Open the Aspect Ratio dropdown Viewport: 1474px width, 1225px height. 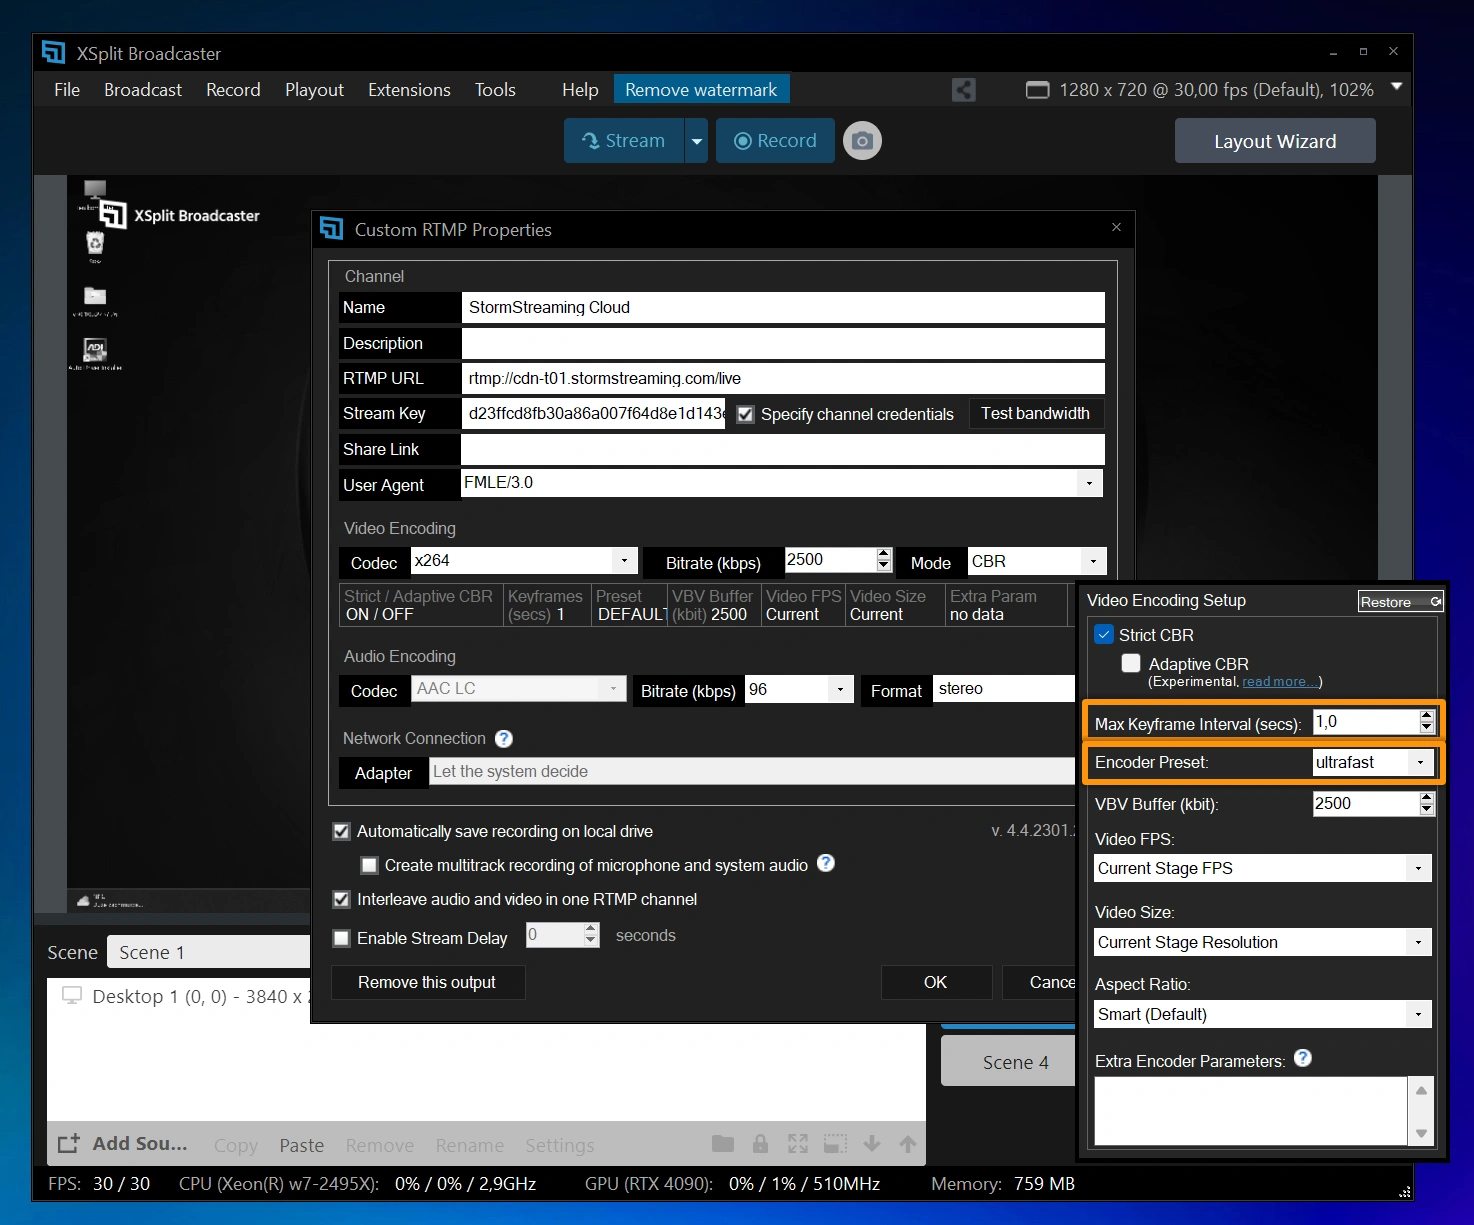tap(1418, 1014)
